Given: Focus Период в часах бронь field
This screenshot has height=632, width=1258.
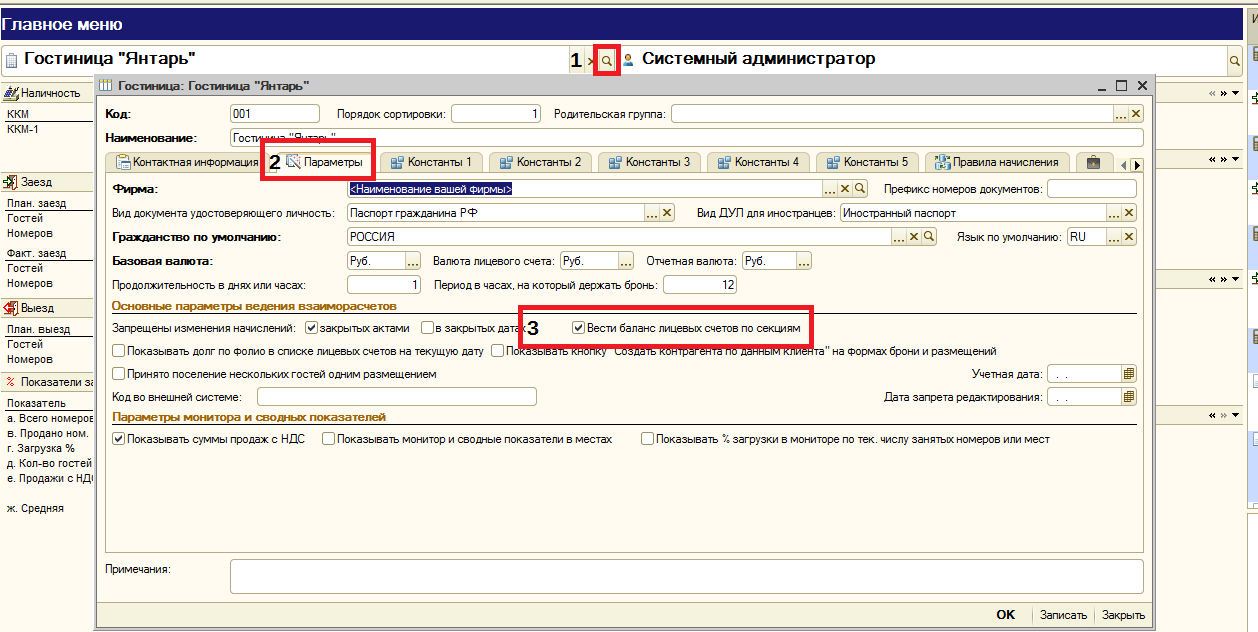Looking at the screenshot, I should [700, 285].
